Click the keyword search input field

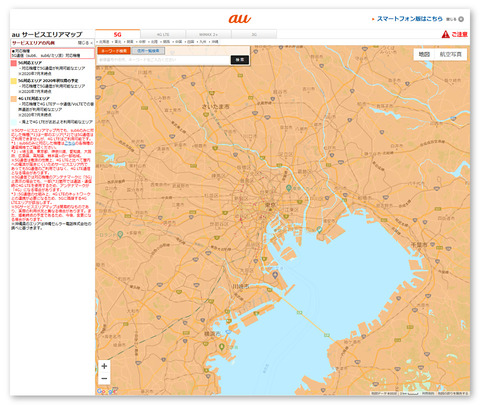click(x=164, y=60)
